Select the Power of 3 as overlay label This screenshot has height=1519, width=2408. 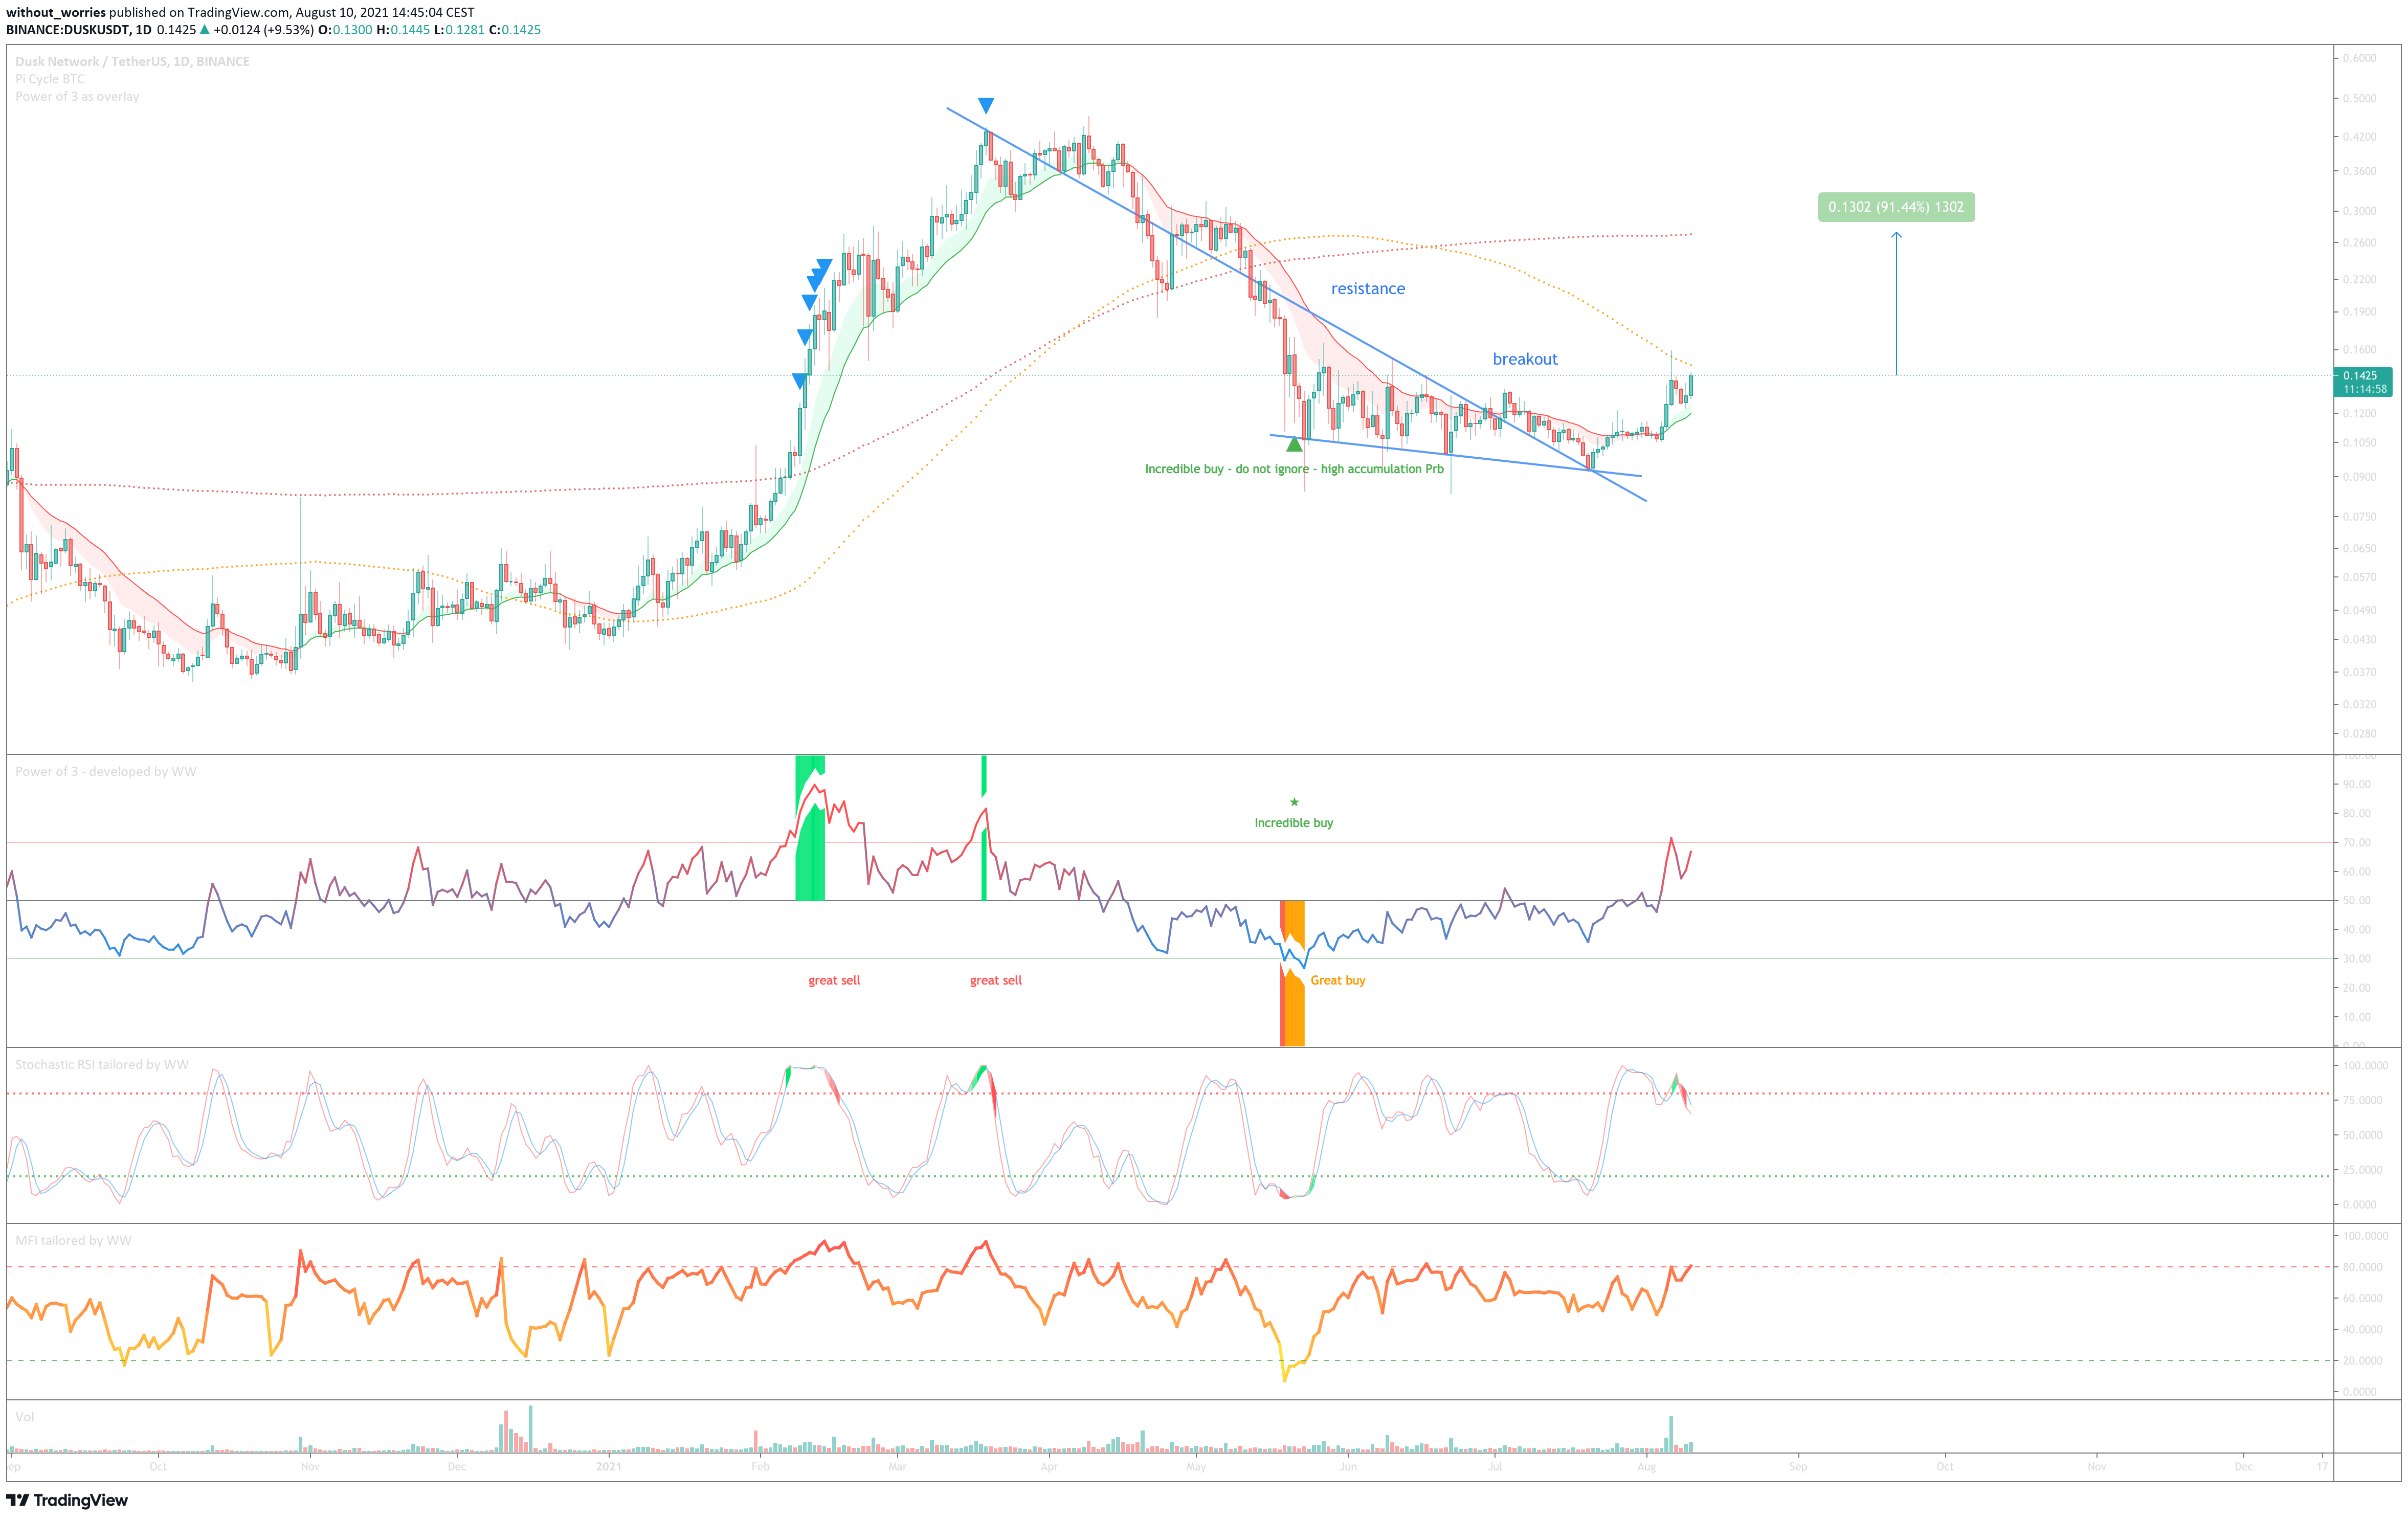coord(77,97)
